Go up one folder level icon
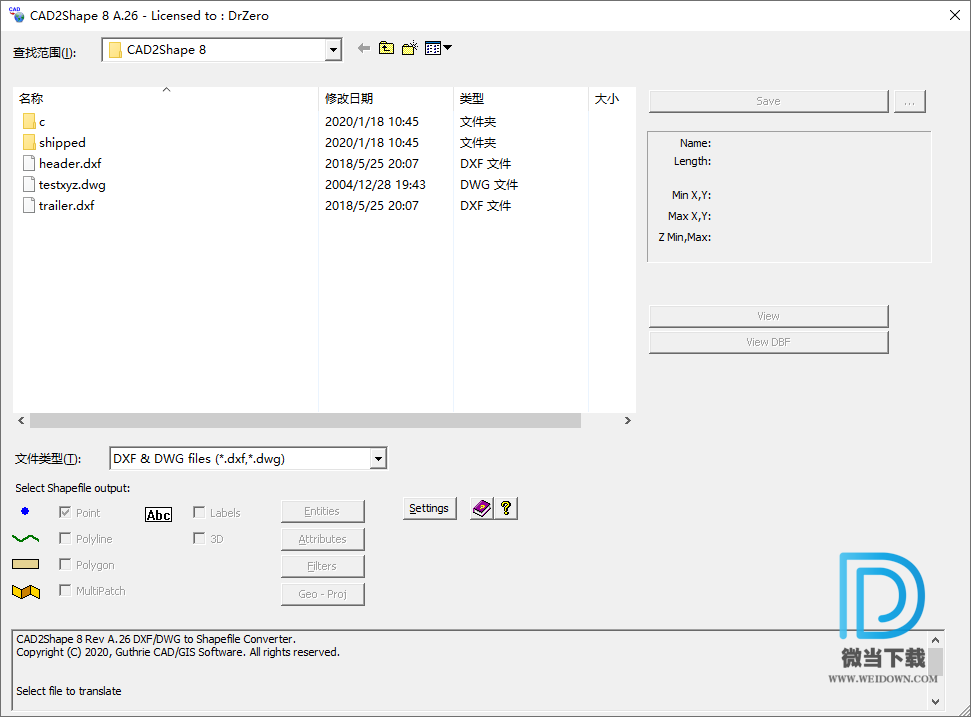The height and width of the screenshot is (717, 971). (x=386, y=48)
